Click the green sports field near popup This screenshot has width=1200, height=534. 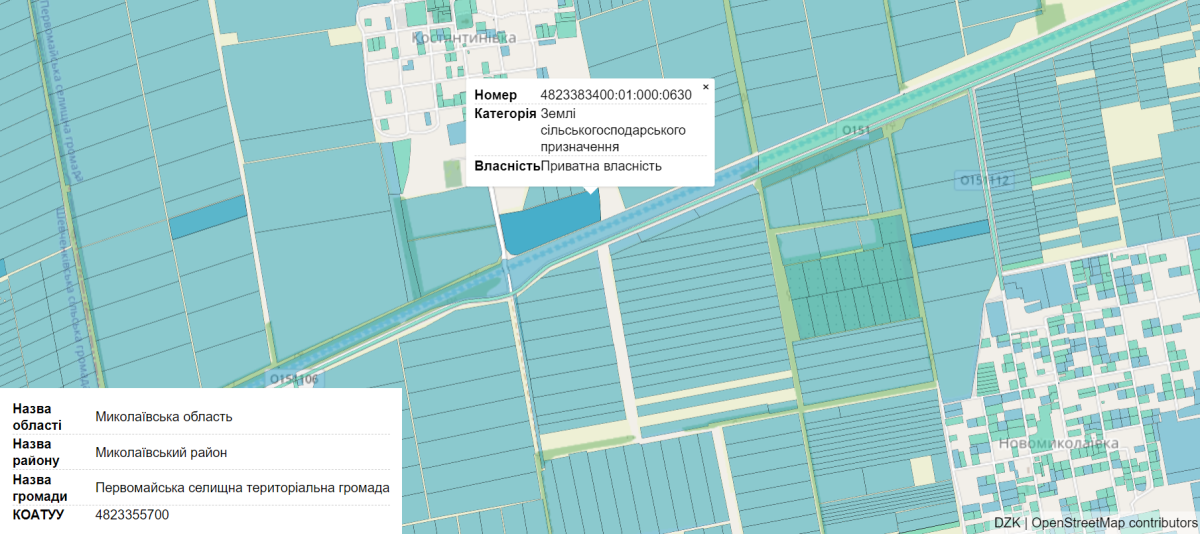[454, 172]
